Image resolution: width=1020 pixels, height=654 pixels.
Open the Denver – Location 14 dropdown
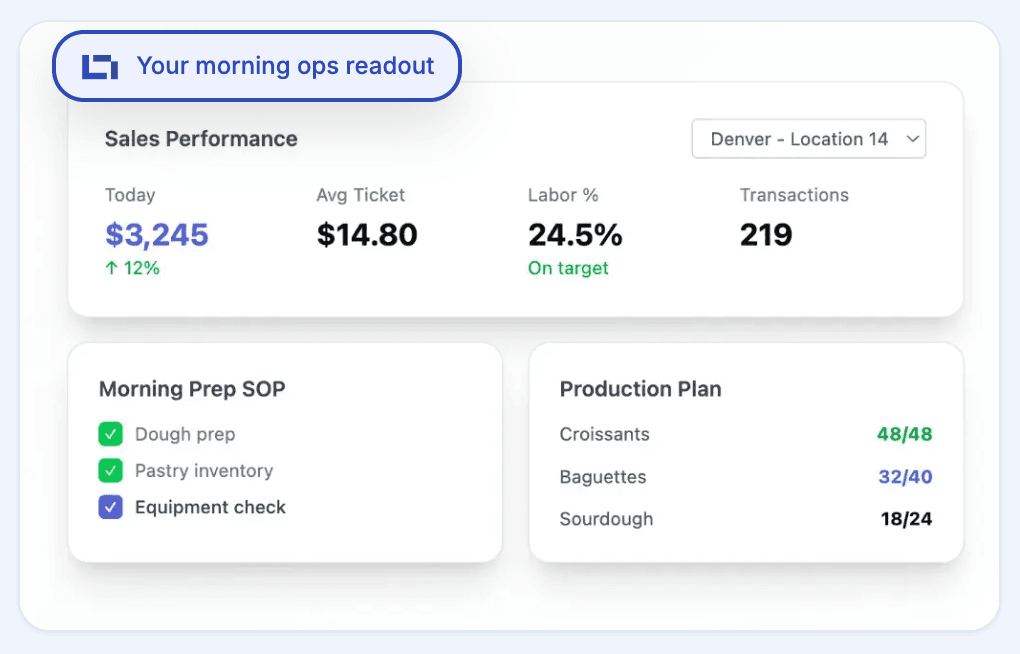[808, 139]
